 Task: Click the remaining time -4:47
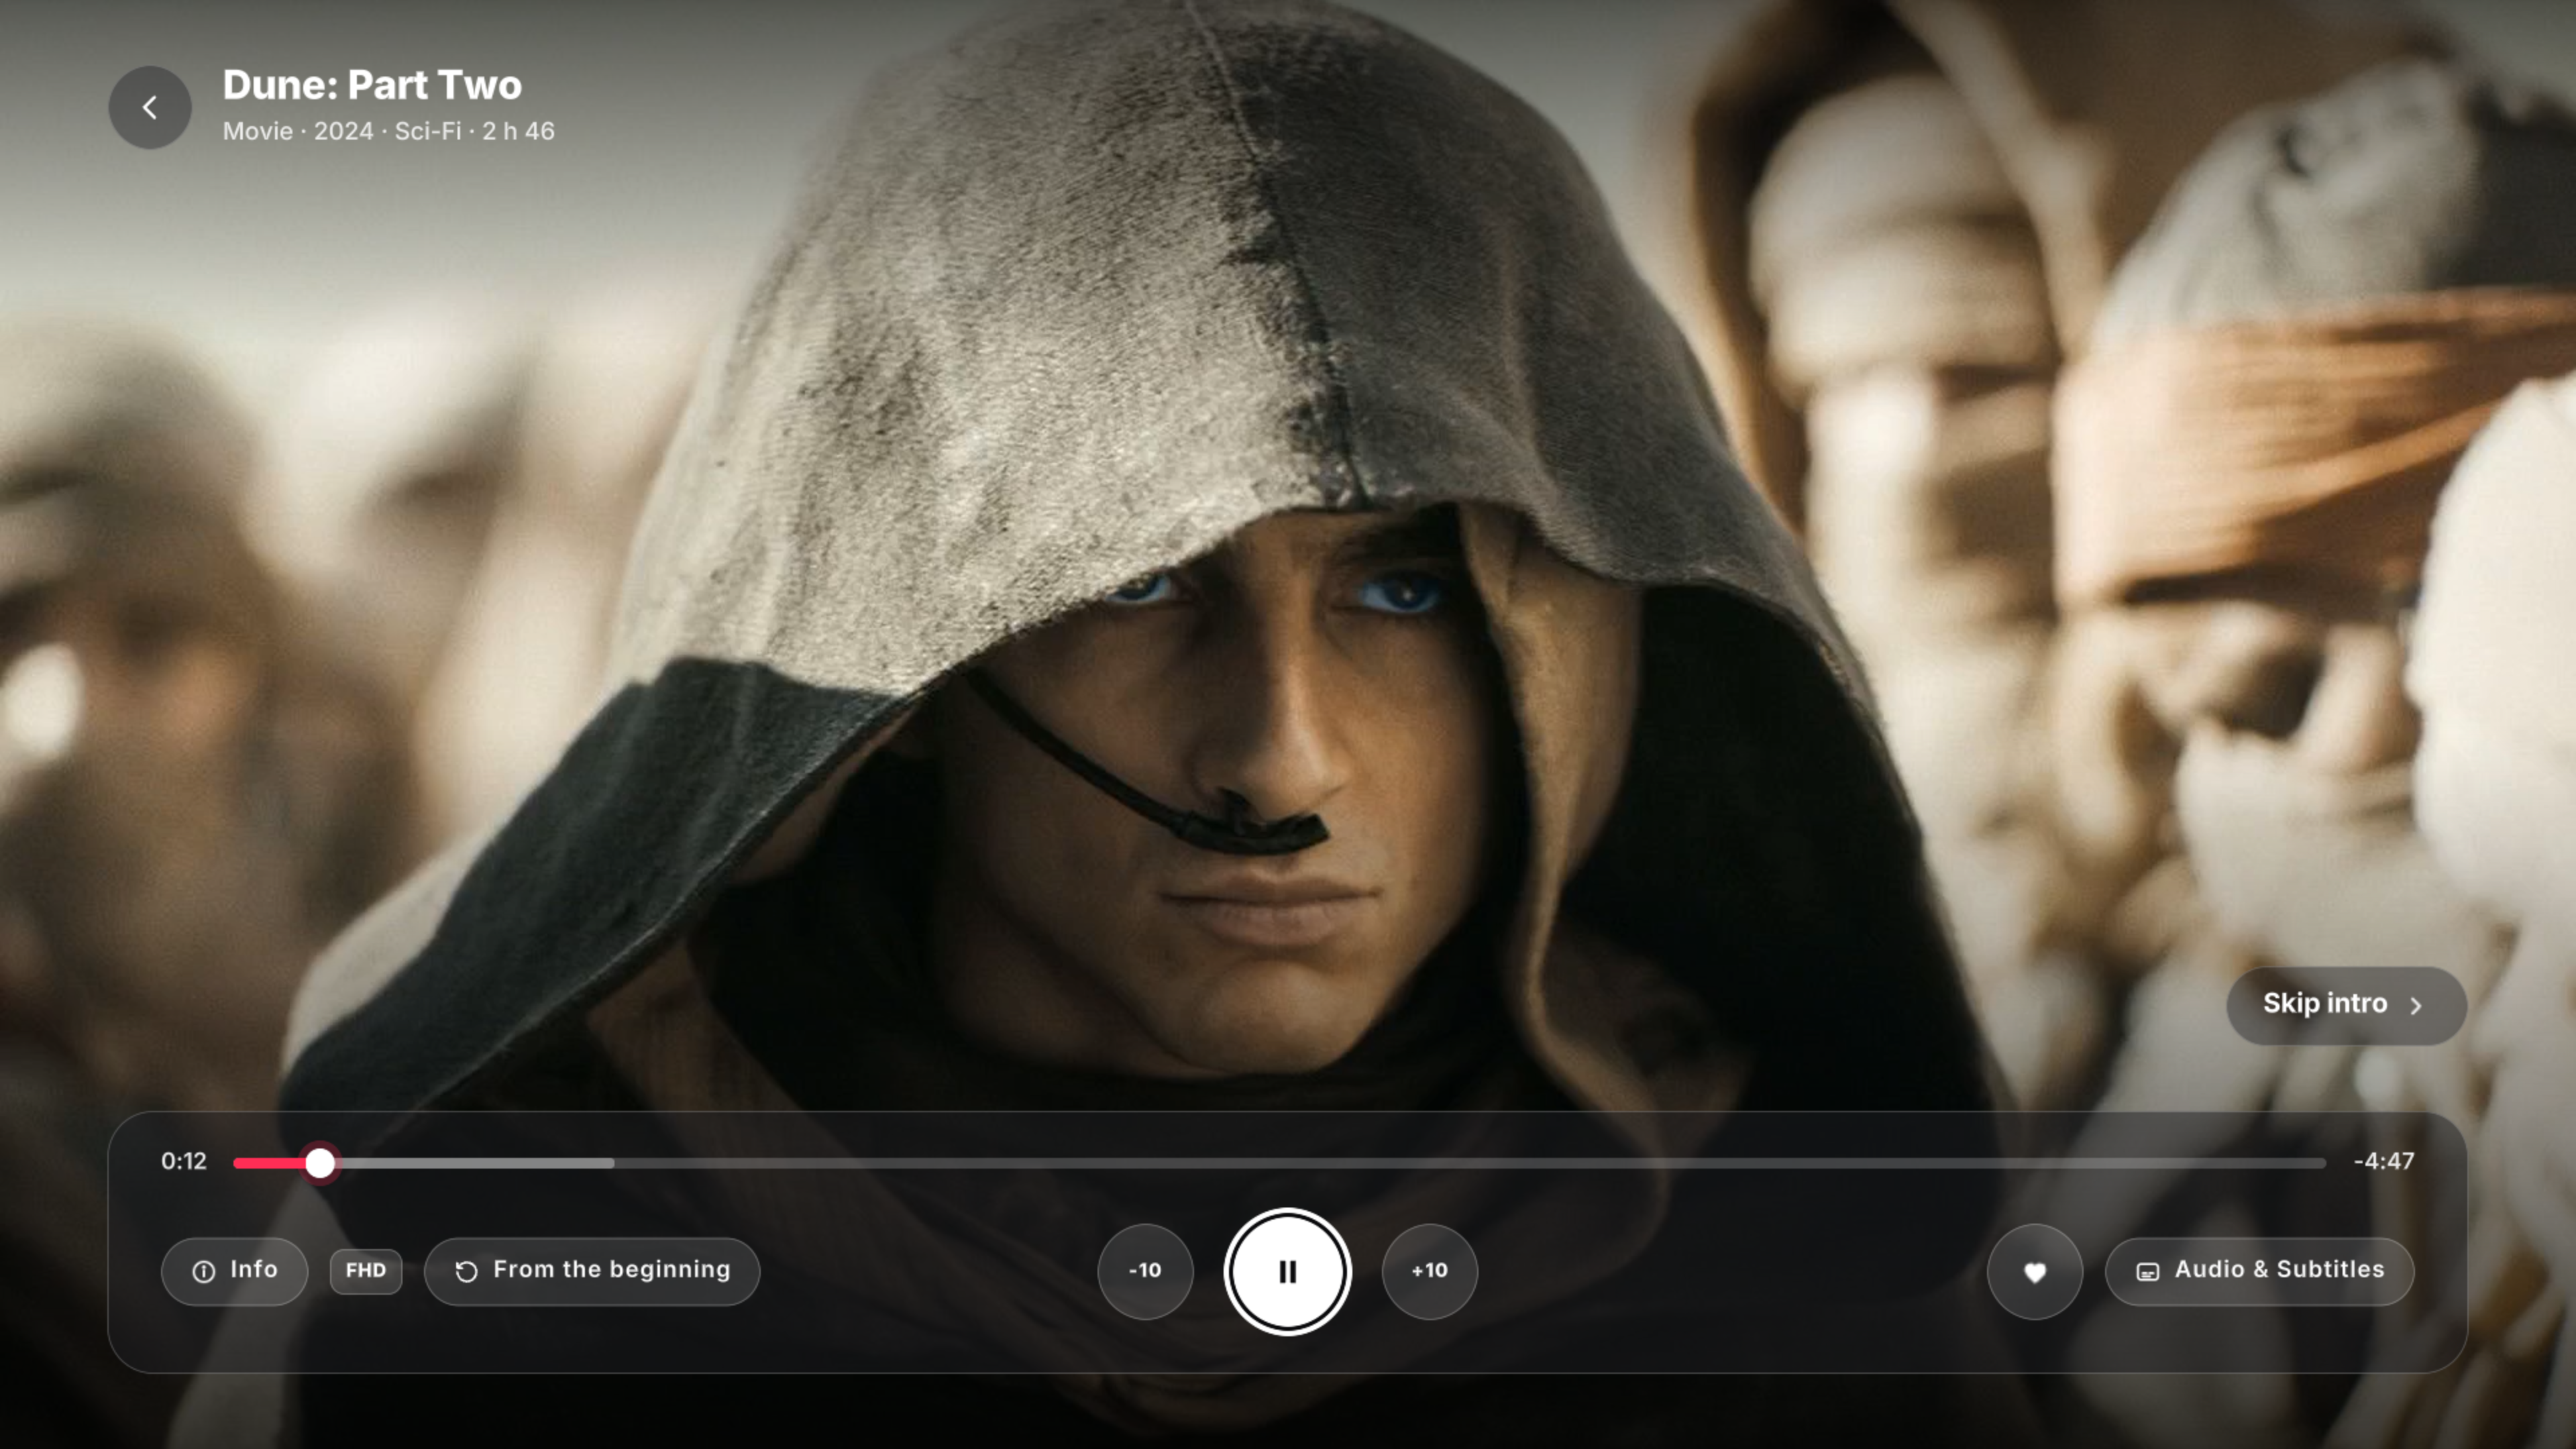pos(2384,1161)
